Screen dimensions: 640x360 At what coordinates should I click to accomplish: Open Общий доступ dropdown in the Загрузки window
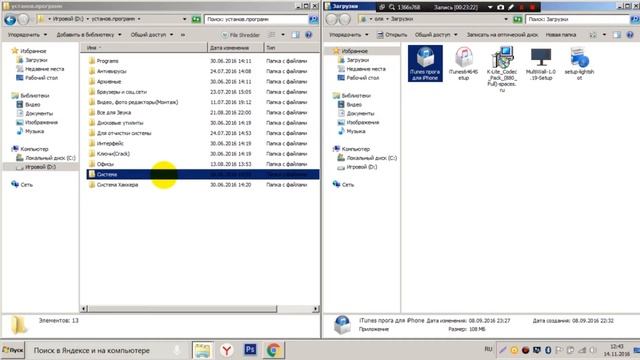(436, 35)
